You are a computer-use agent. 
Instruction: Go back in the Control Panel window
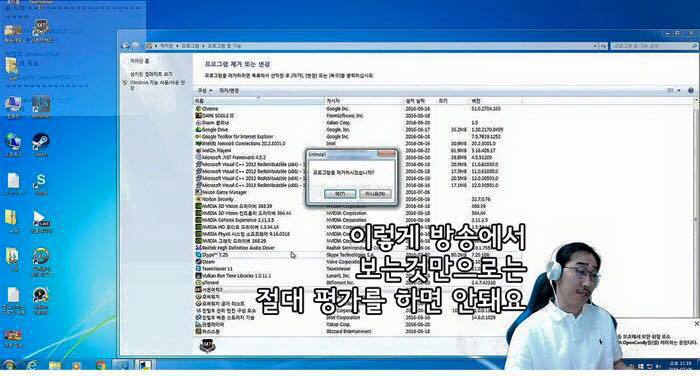(125, 46)
